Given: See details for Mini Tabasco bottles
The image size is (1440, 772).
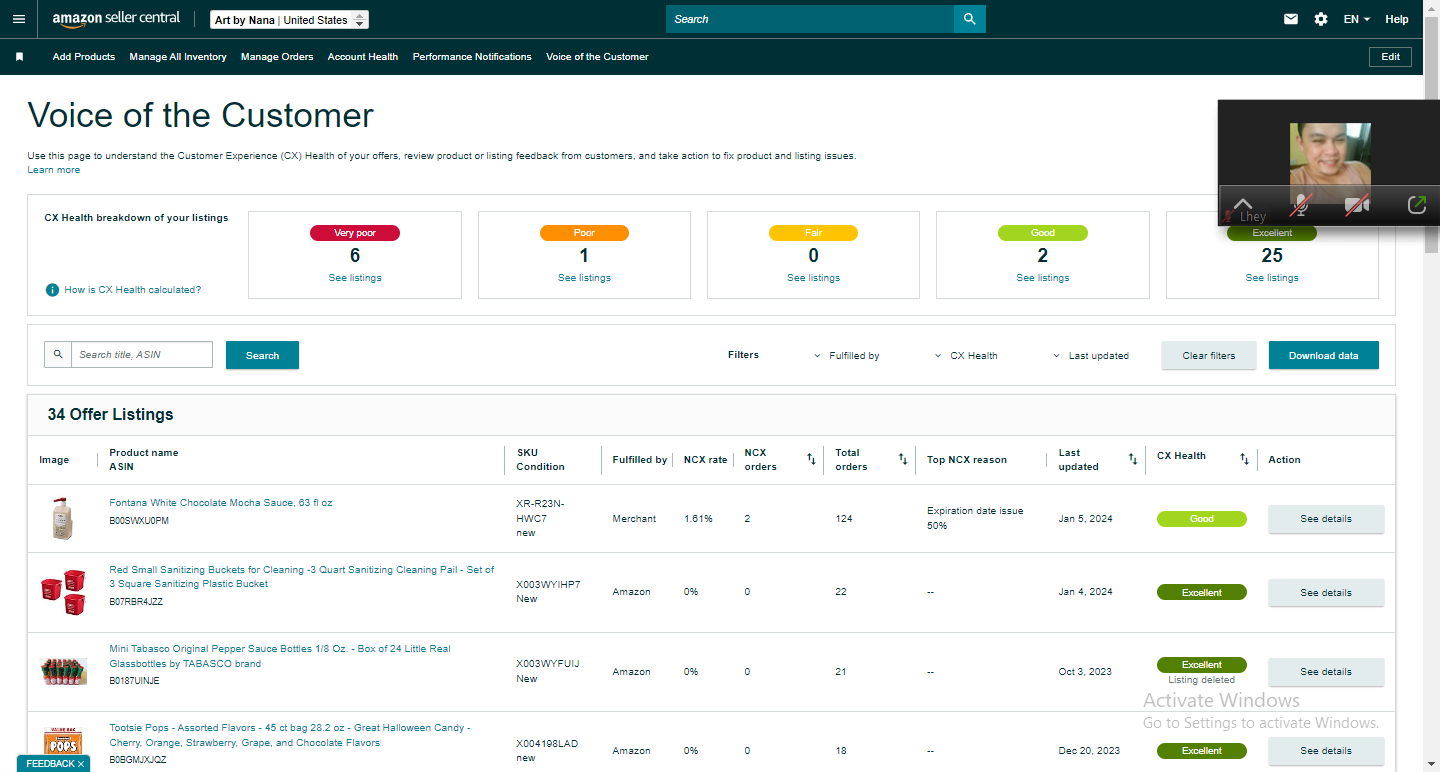Looking at the screenshot, I should pyautogui.click(x=1326, y=672).
